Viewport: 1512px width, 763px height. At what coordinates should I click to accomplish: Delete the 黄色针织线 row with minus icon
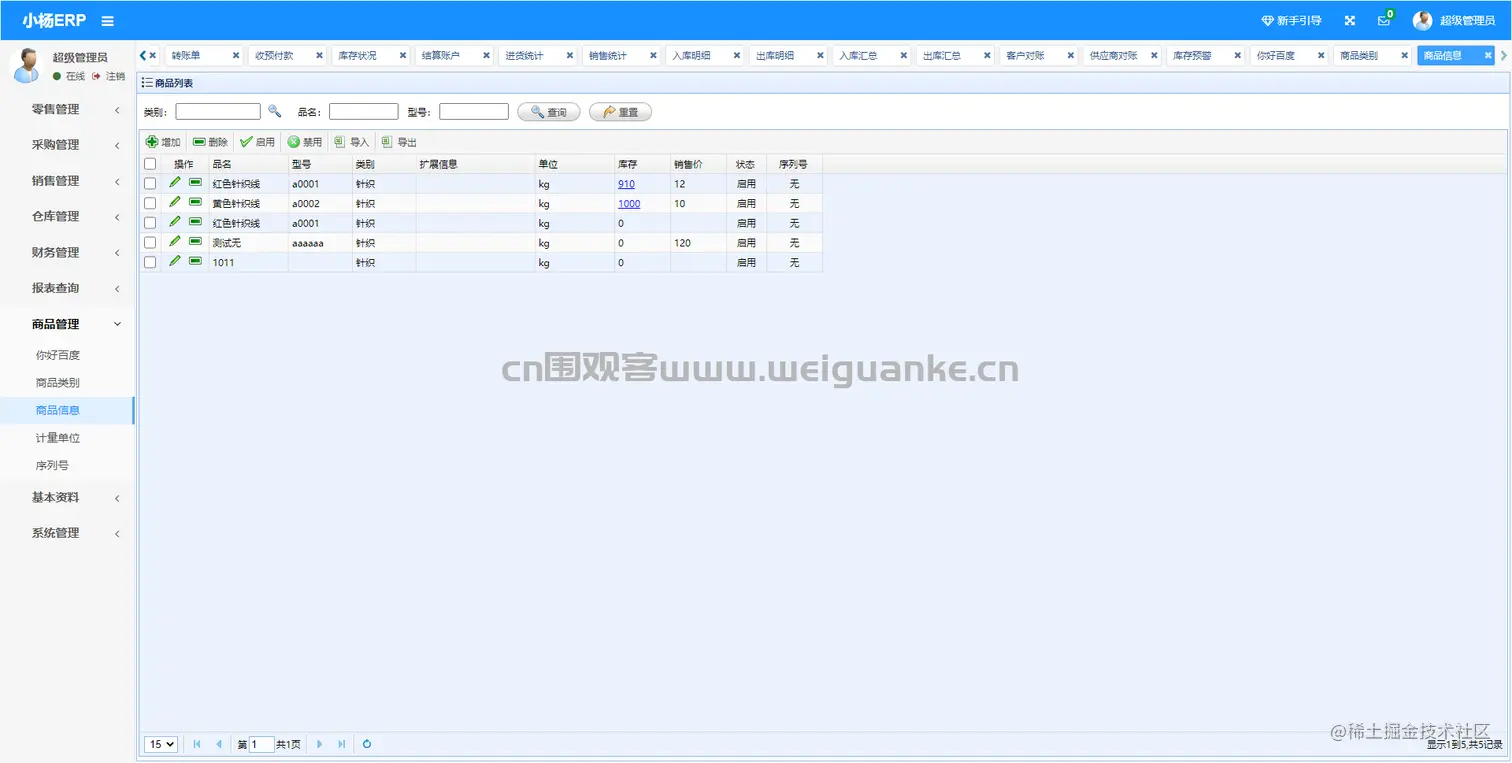(x=195, y=202)
